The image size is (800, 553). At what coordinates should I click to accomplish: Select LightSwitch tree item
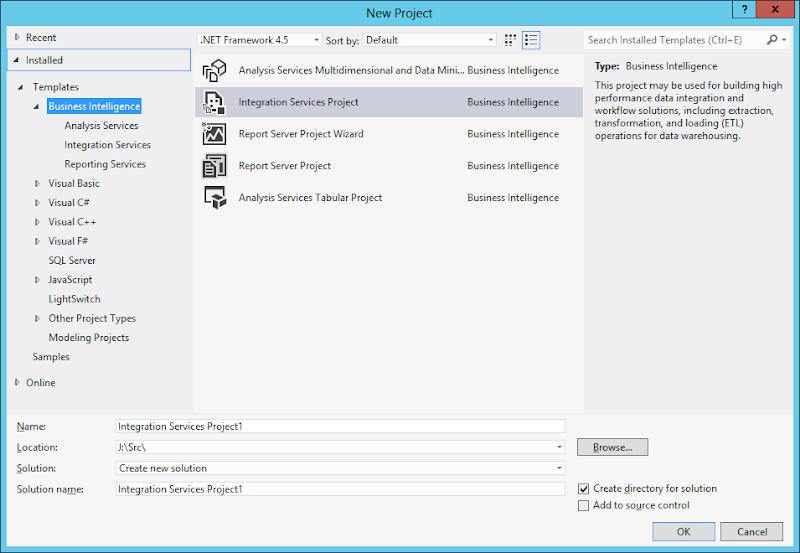click(74, 299)
